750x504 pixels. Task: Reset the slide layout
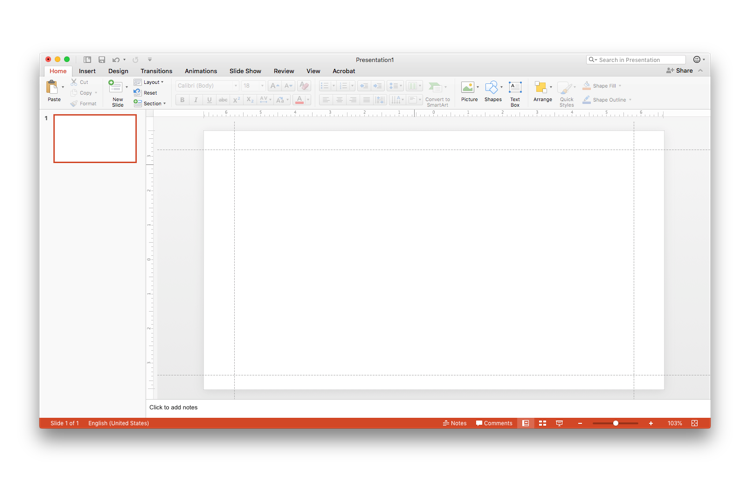149,93
